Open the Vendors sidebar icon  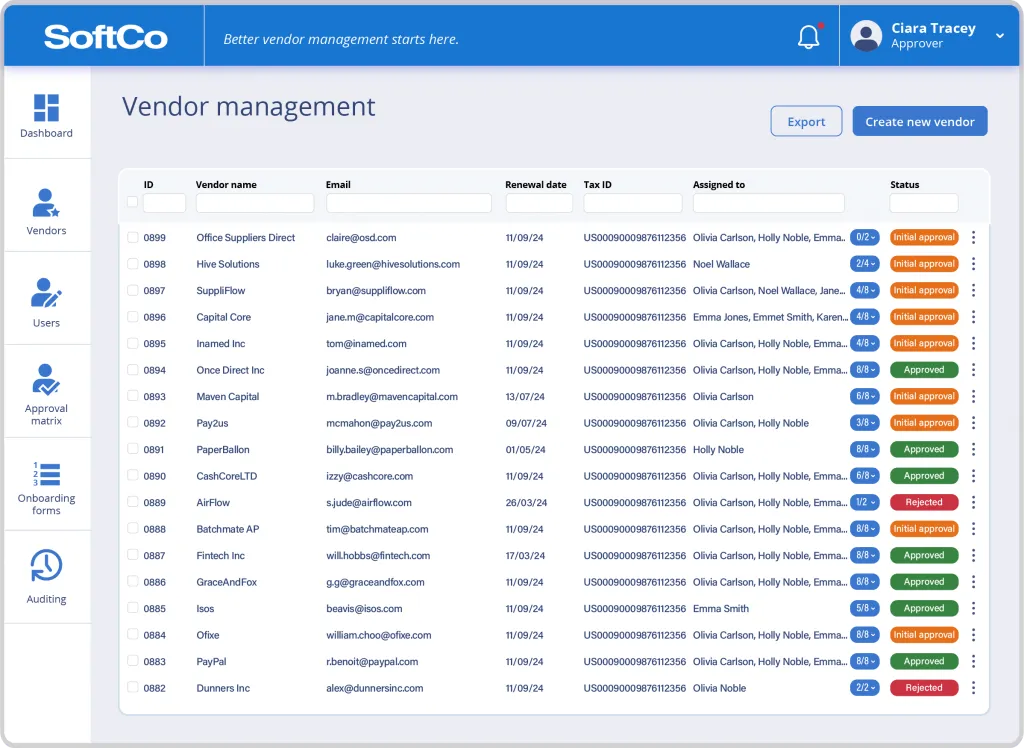pos(46,202)
